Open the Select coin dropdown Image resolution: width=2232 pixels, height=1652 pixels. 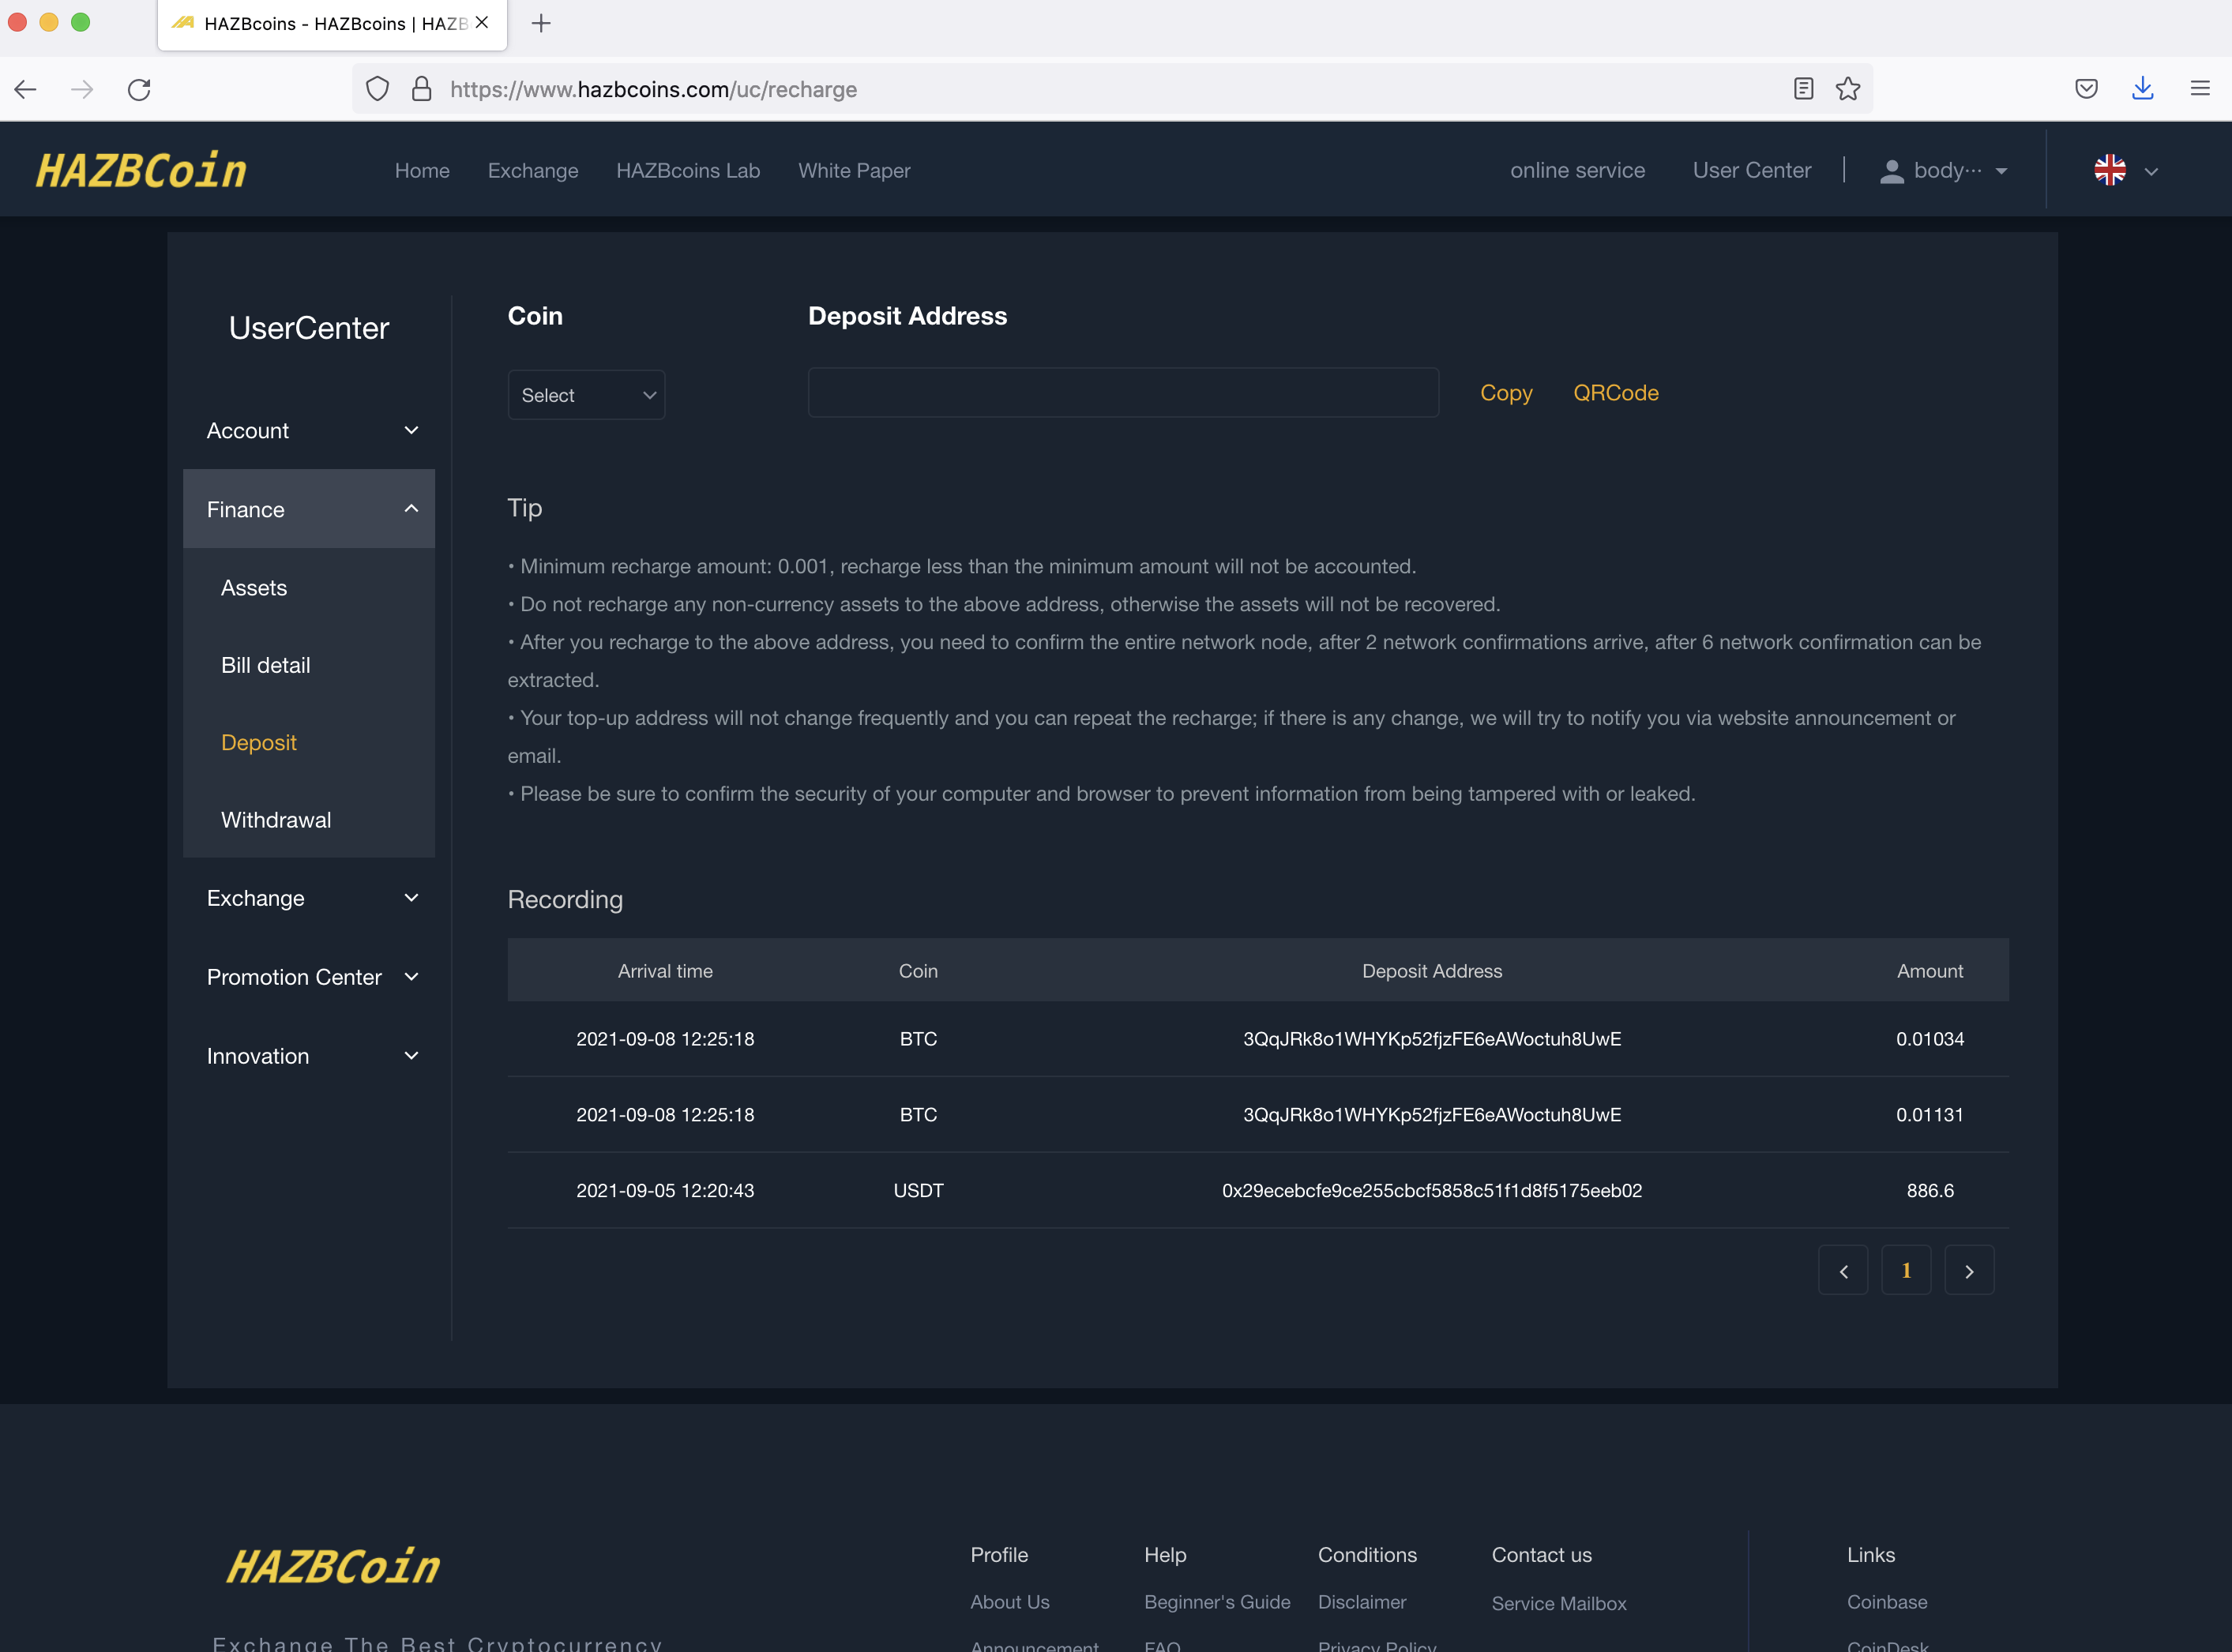[586, 395]
